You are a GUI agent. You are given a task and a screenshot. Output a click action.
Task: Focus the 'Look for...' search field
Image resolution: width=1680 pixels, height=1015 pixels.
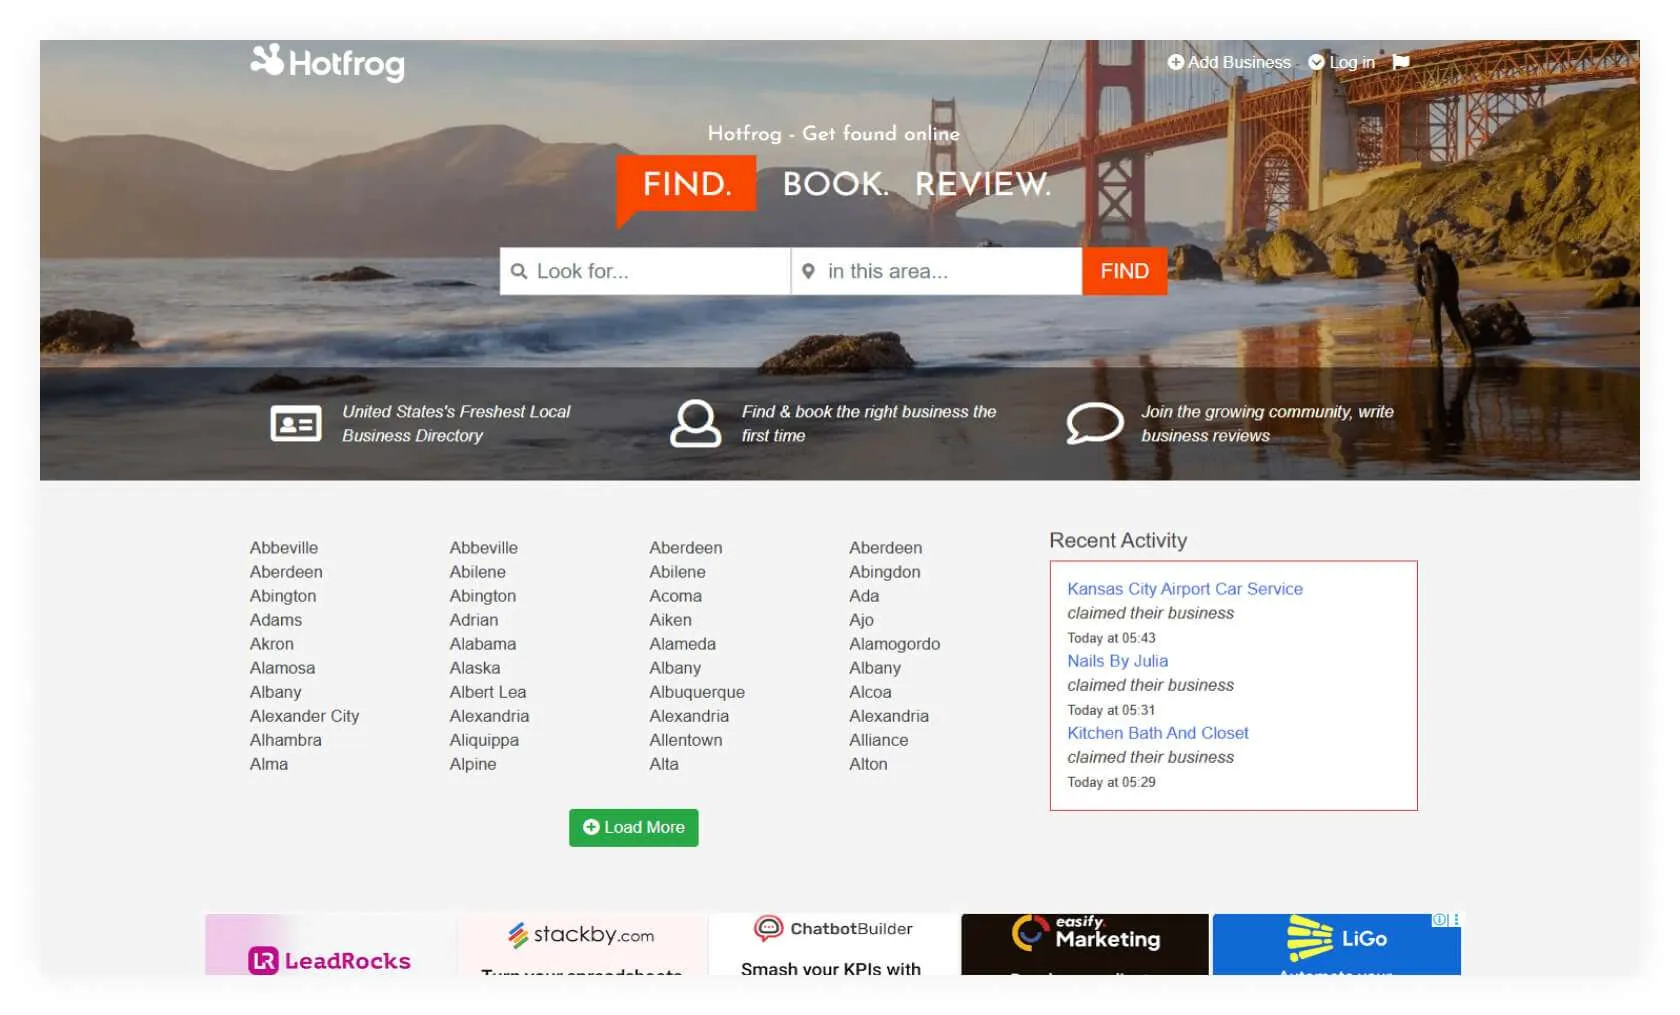click(x=645, y=271)
